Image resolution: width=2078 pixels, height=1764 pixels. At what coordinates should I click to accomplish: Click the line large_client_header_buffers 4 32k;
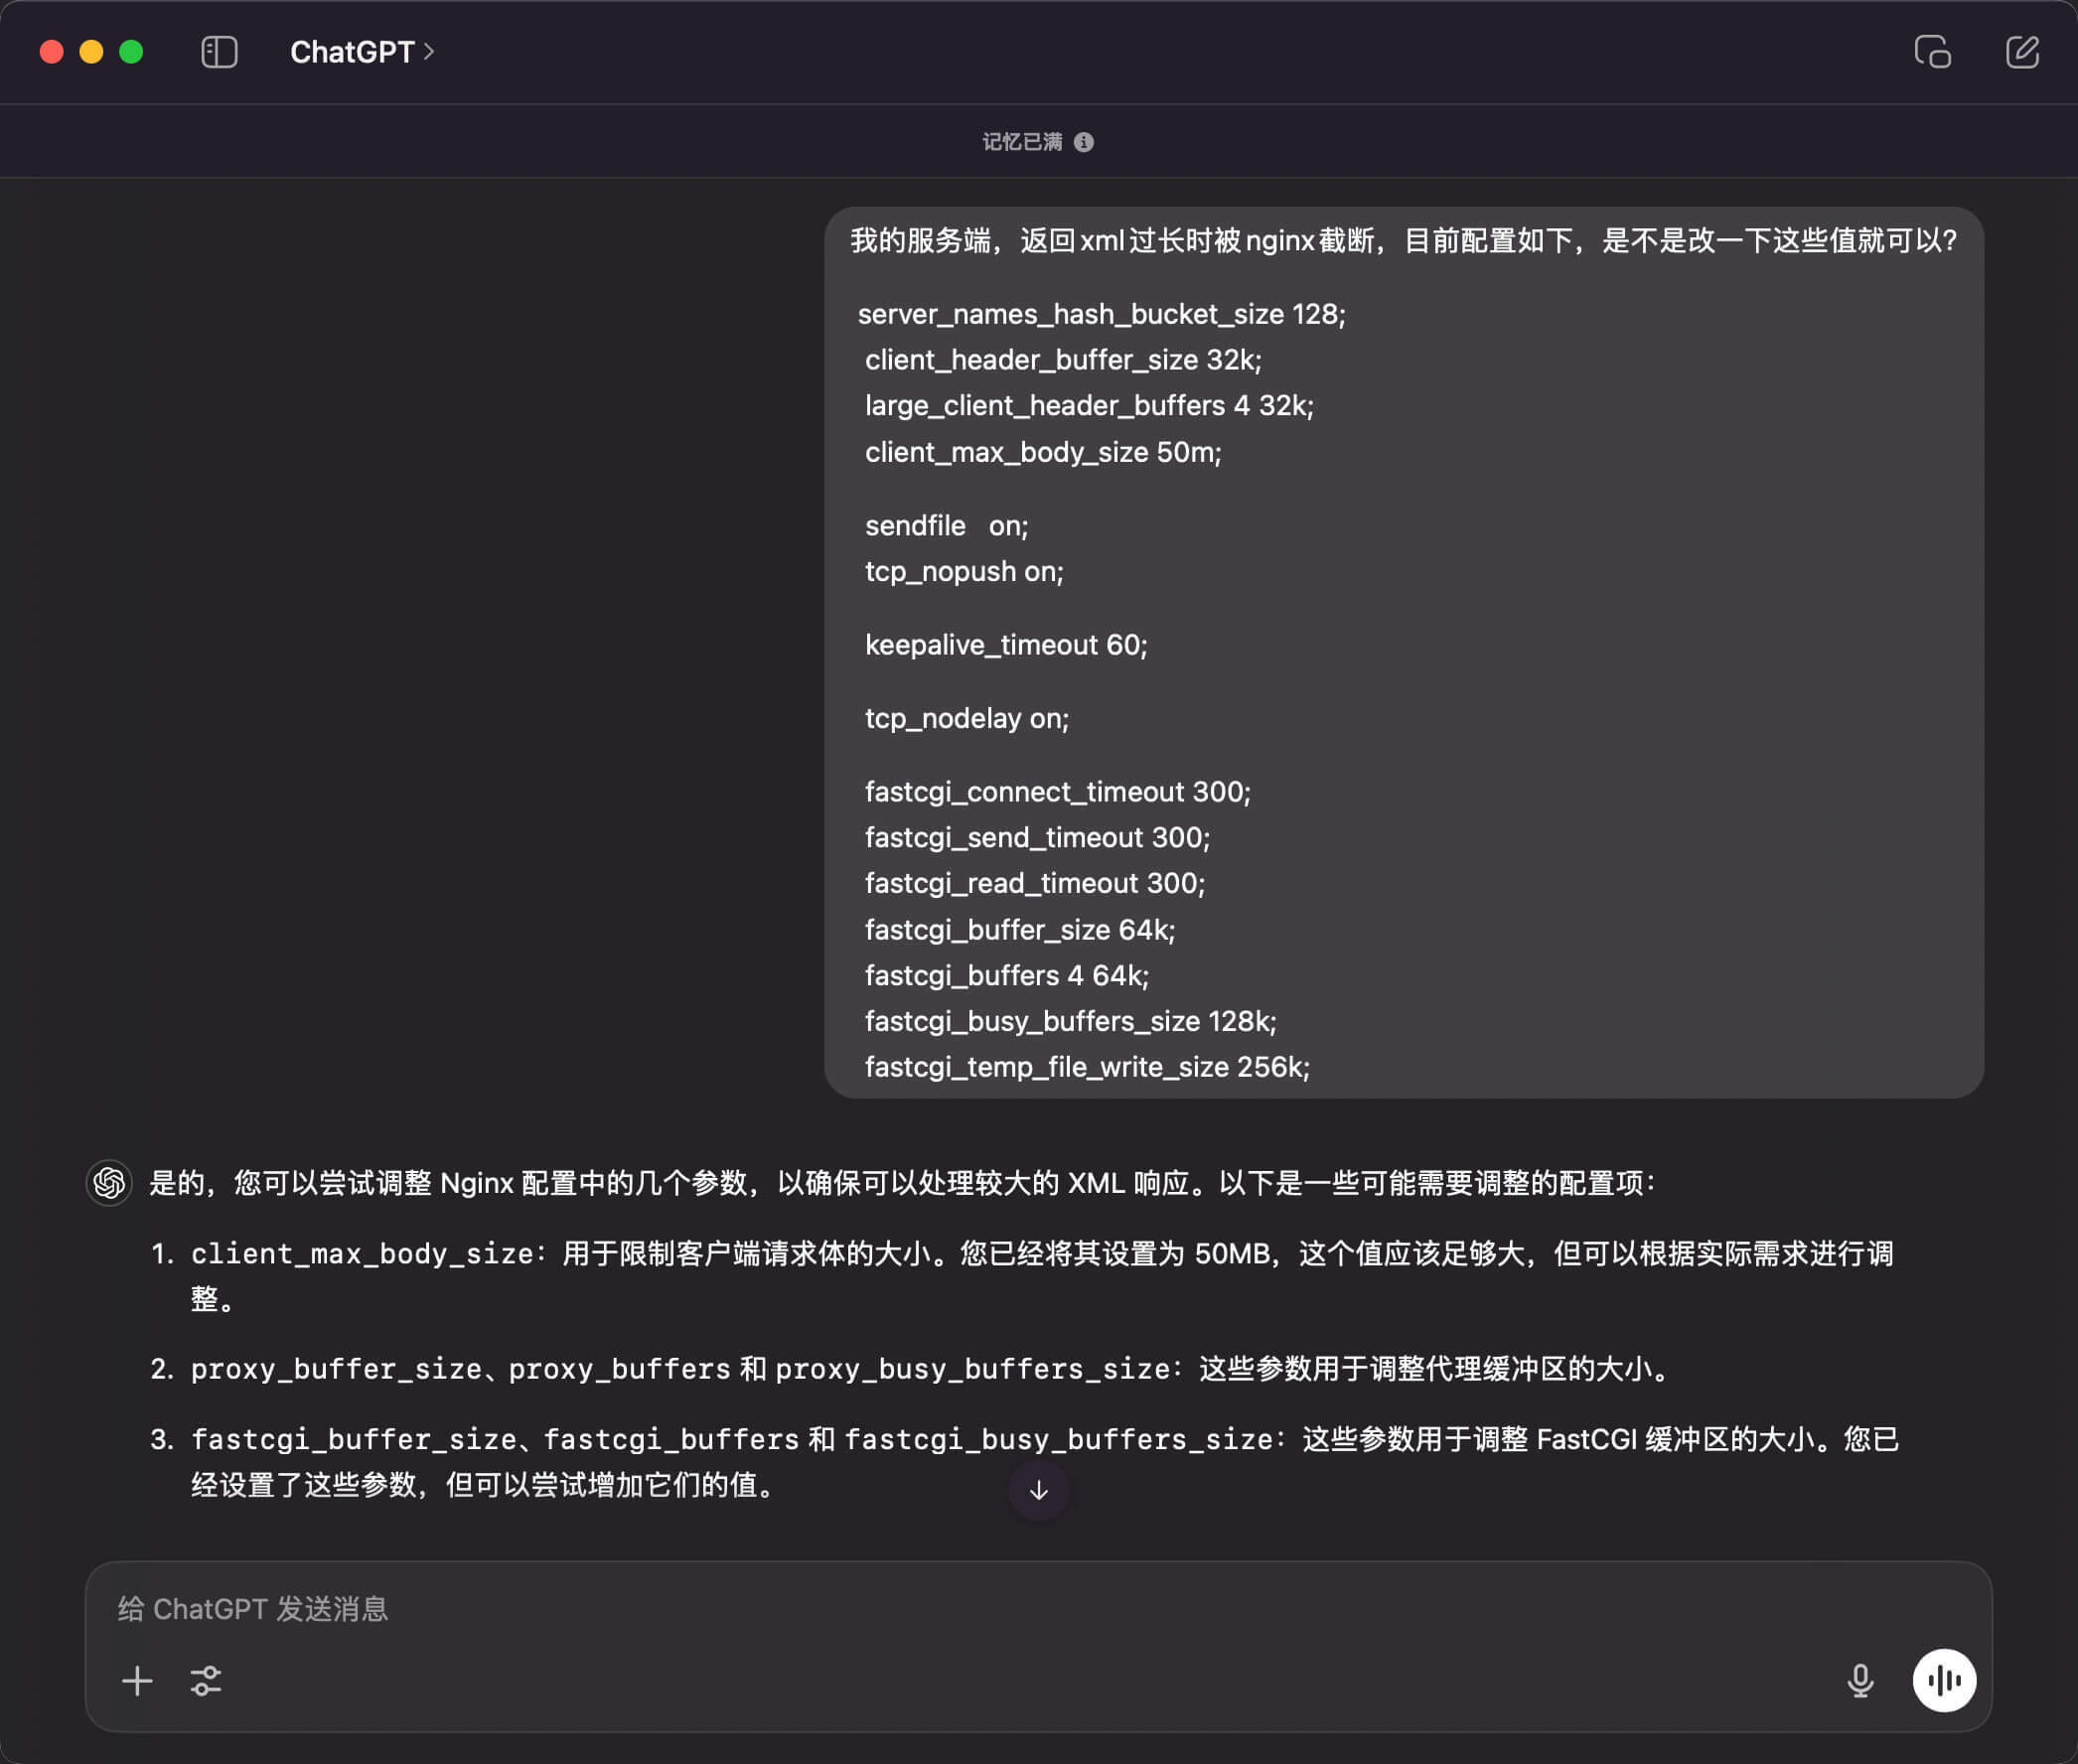point(1089,406)
